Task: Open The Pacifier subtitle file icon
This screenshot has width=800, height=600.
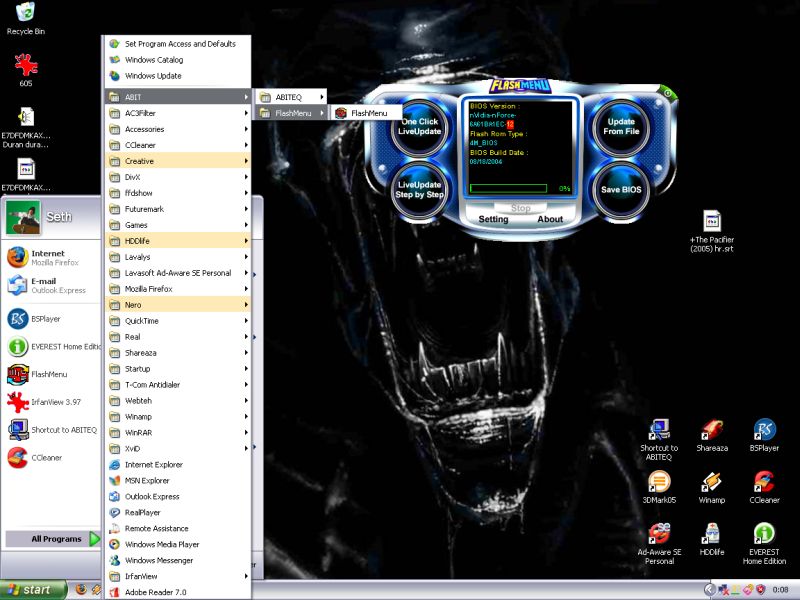Action: 712,222
